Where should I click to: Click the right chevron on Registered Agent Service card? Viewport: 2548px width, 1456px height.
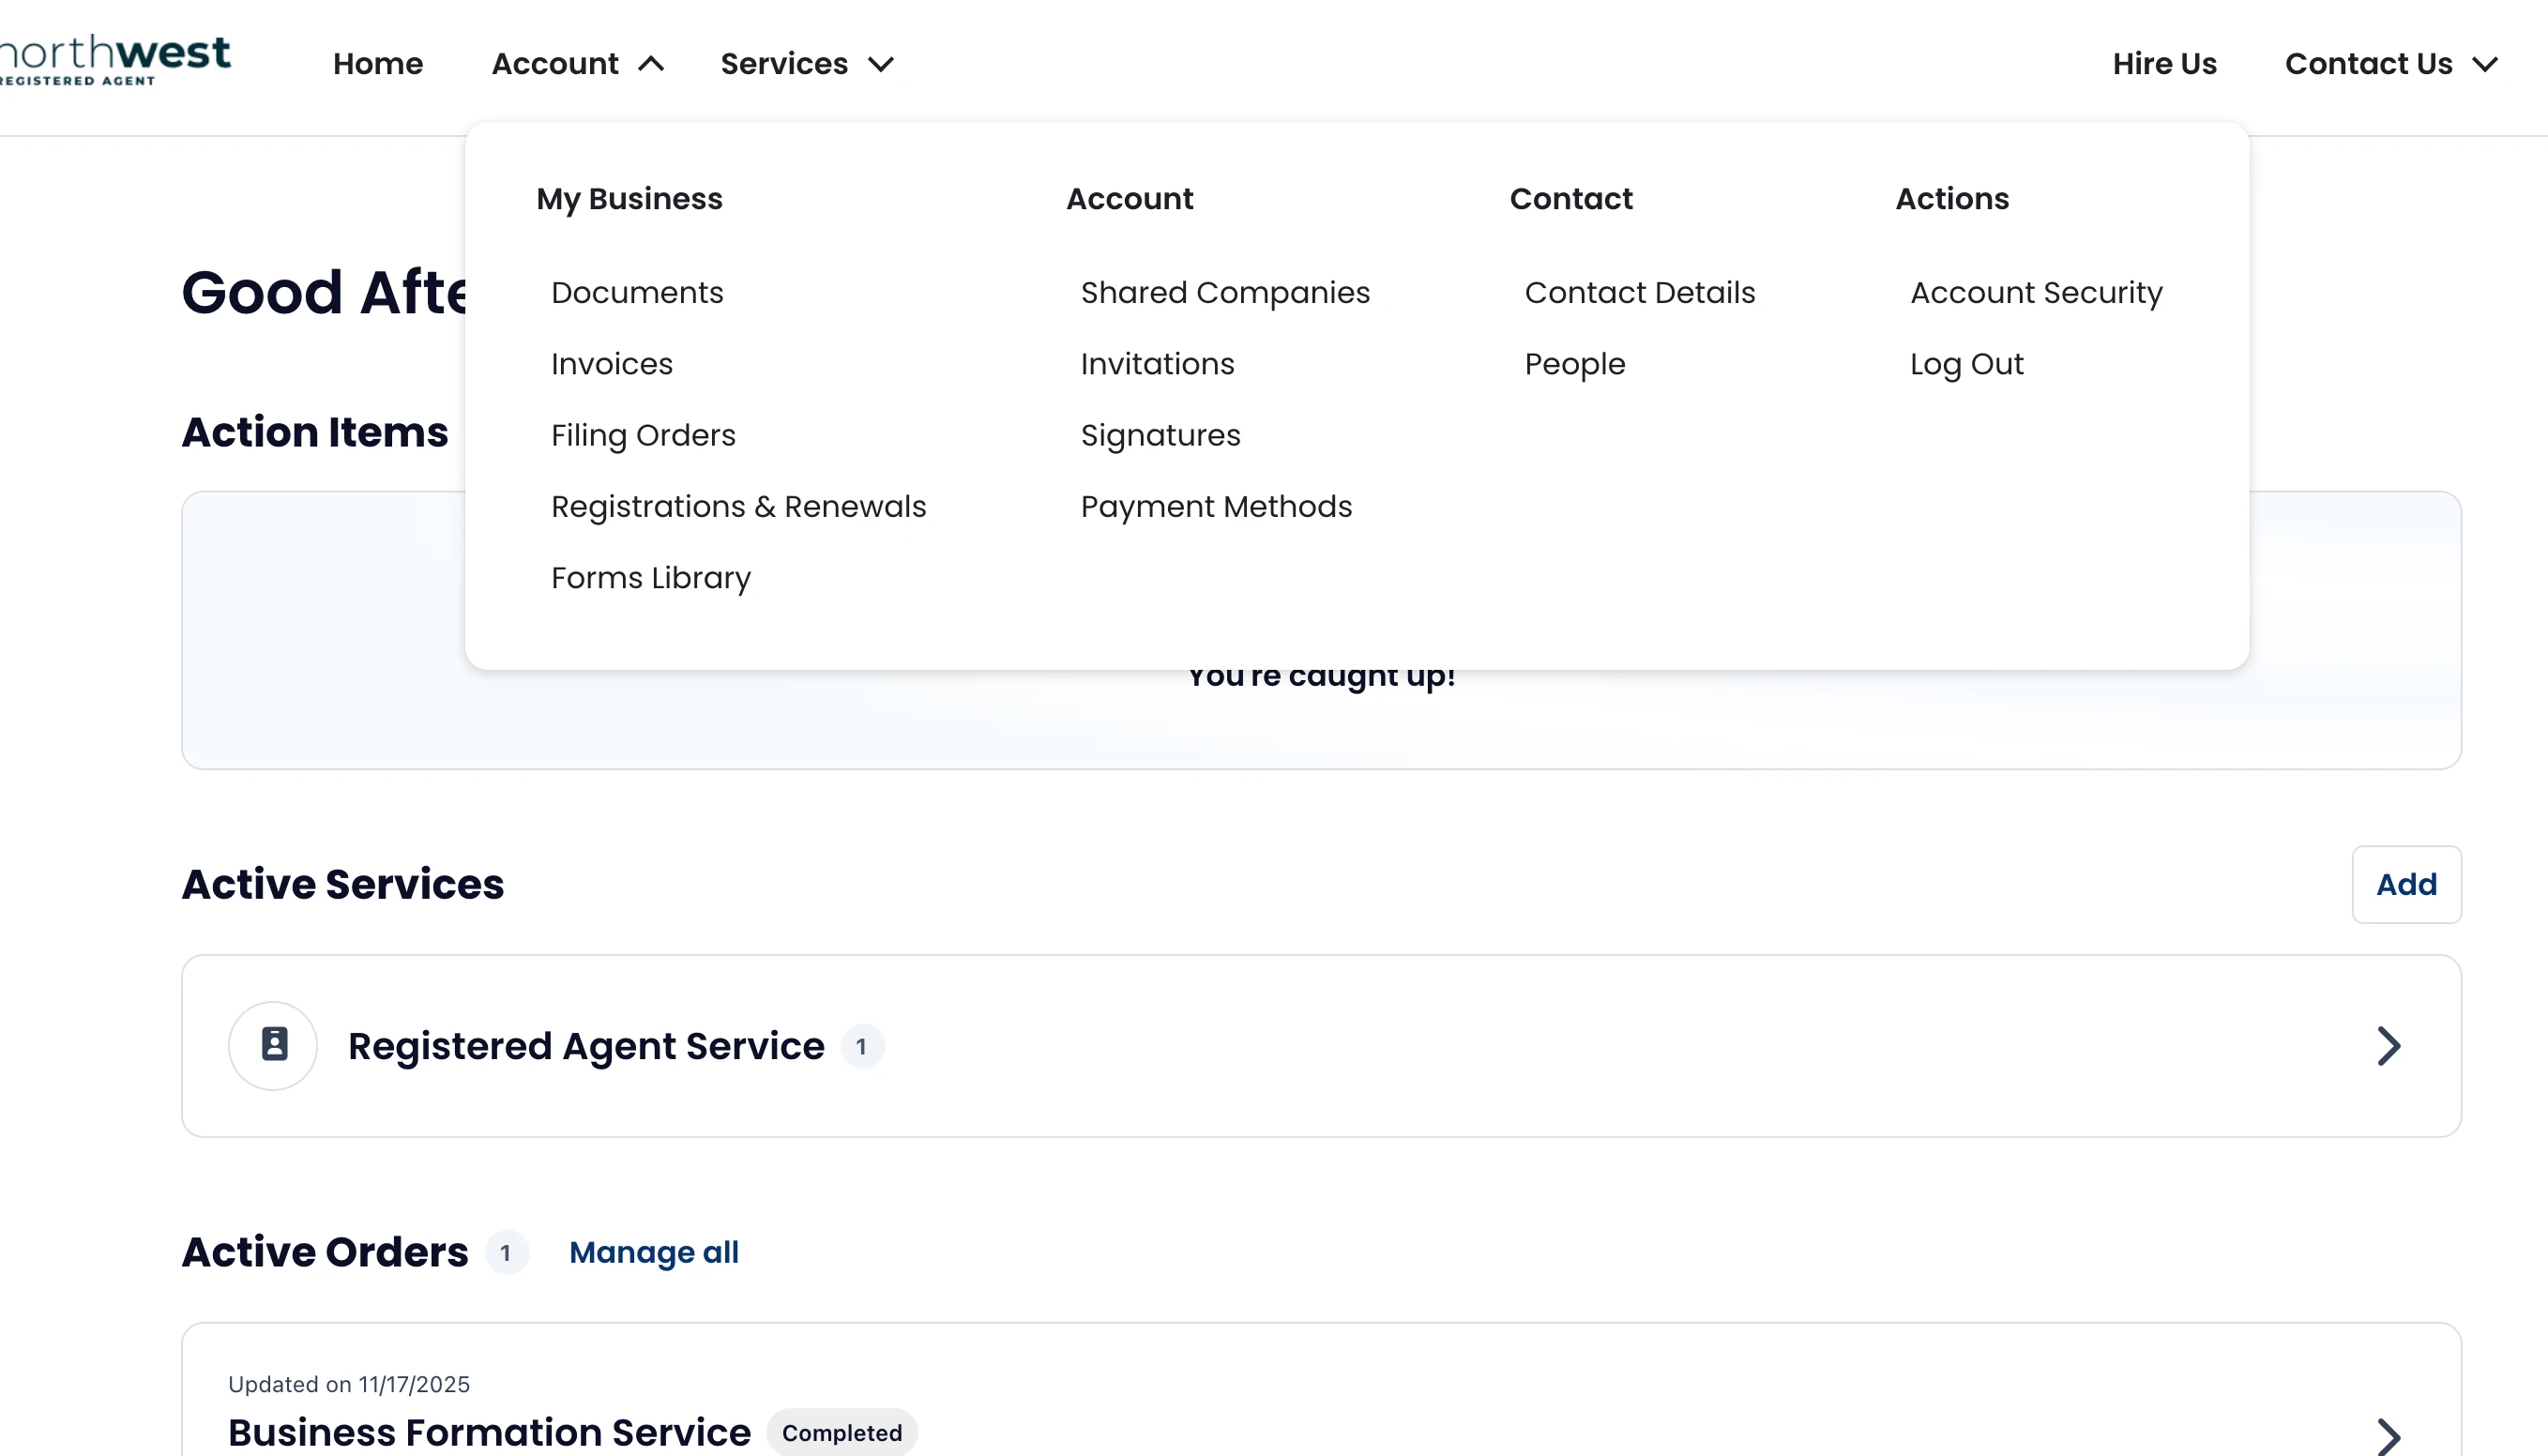tap(2389, 1046)
